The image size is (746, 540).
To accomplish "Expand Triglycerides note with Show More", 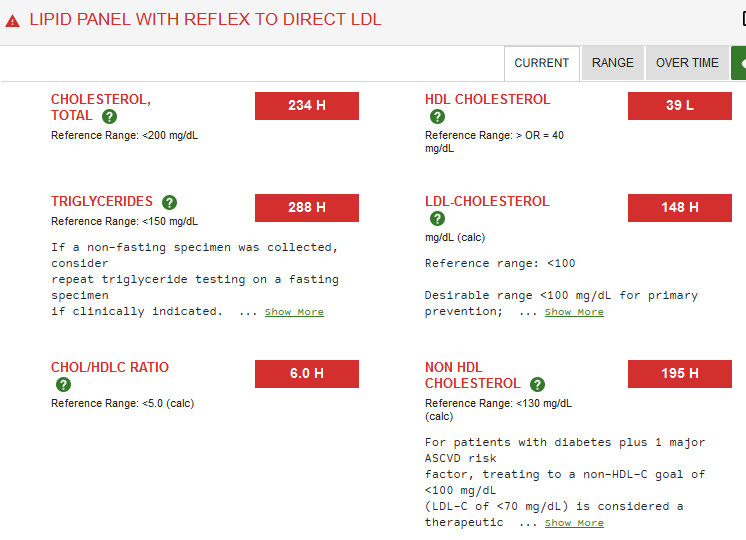I will (x=294, y=312).
